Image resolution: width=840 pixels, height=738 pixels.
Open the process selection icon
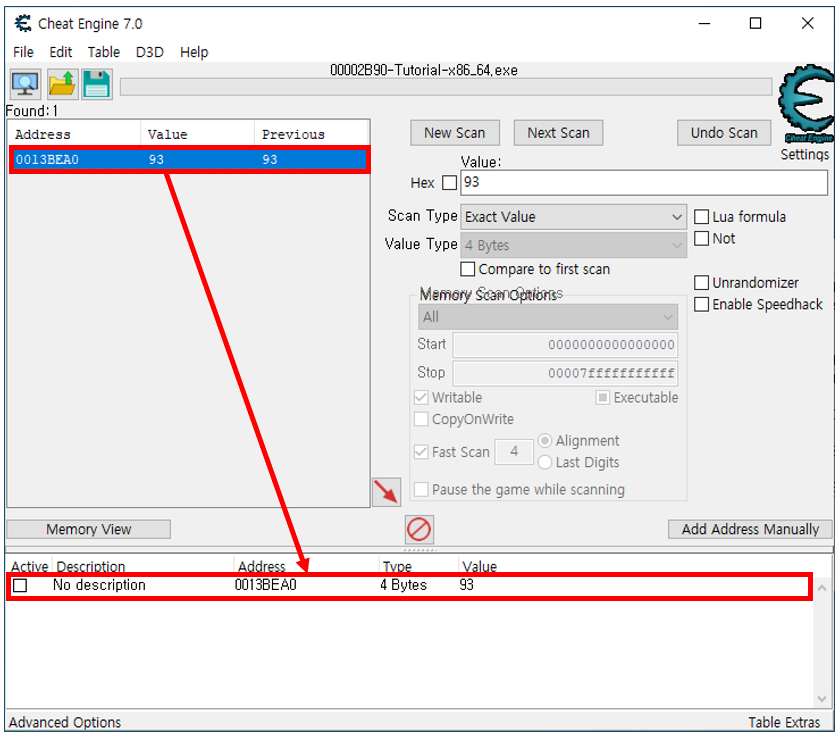tap(25, 84)
